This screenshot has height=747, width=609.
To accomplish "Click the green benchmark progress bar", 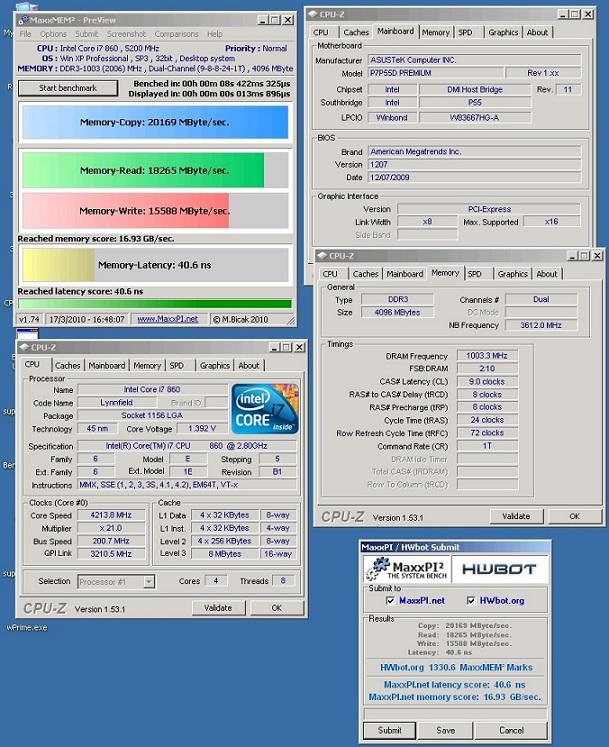I will pyautogui.click(x=155, y=304).
